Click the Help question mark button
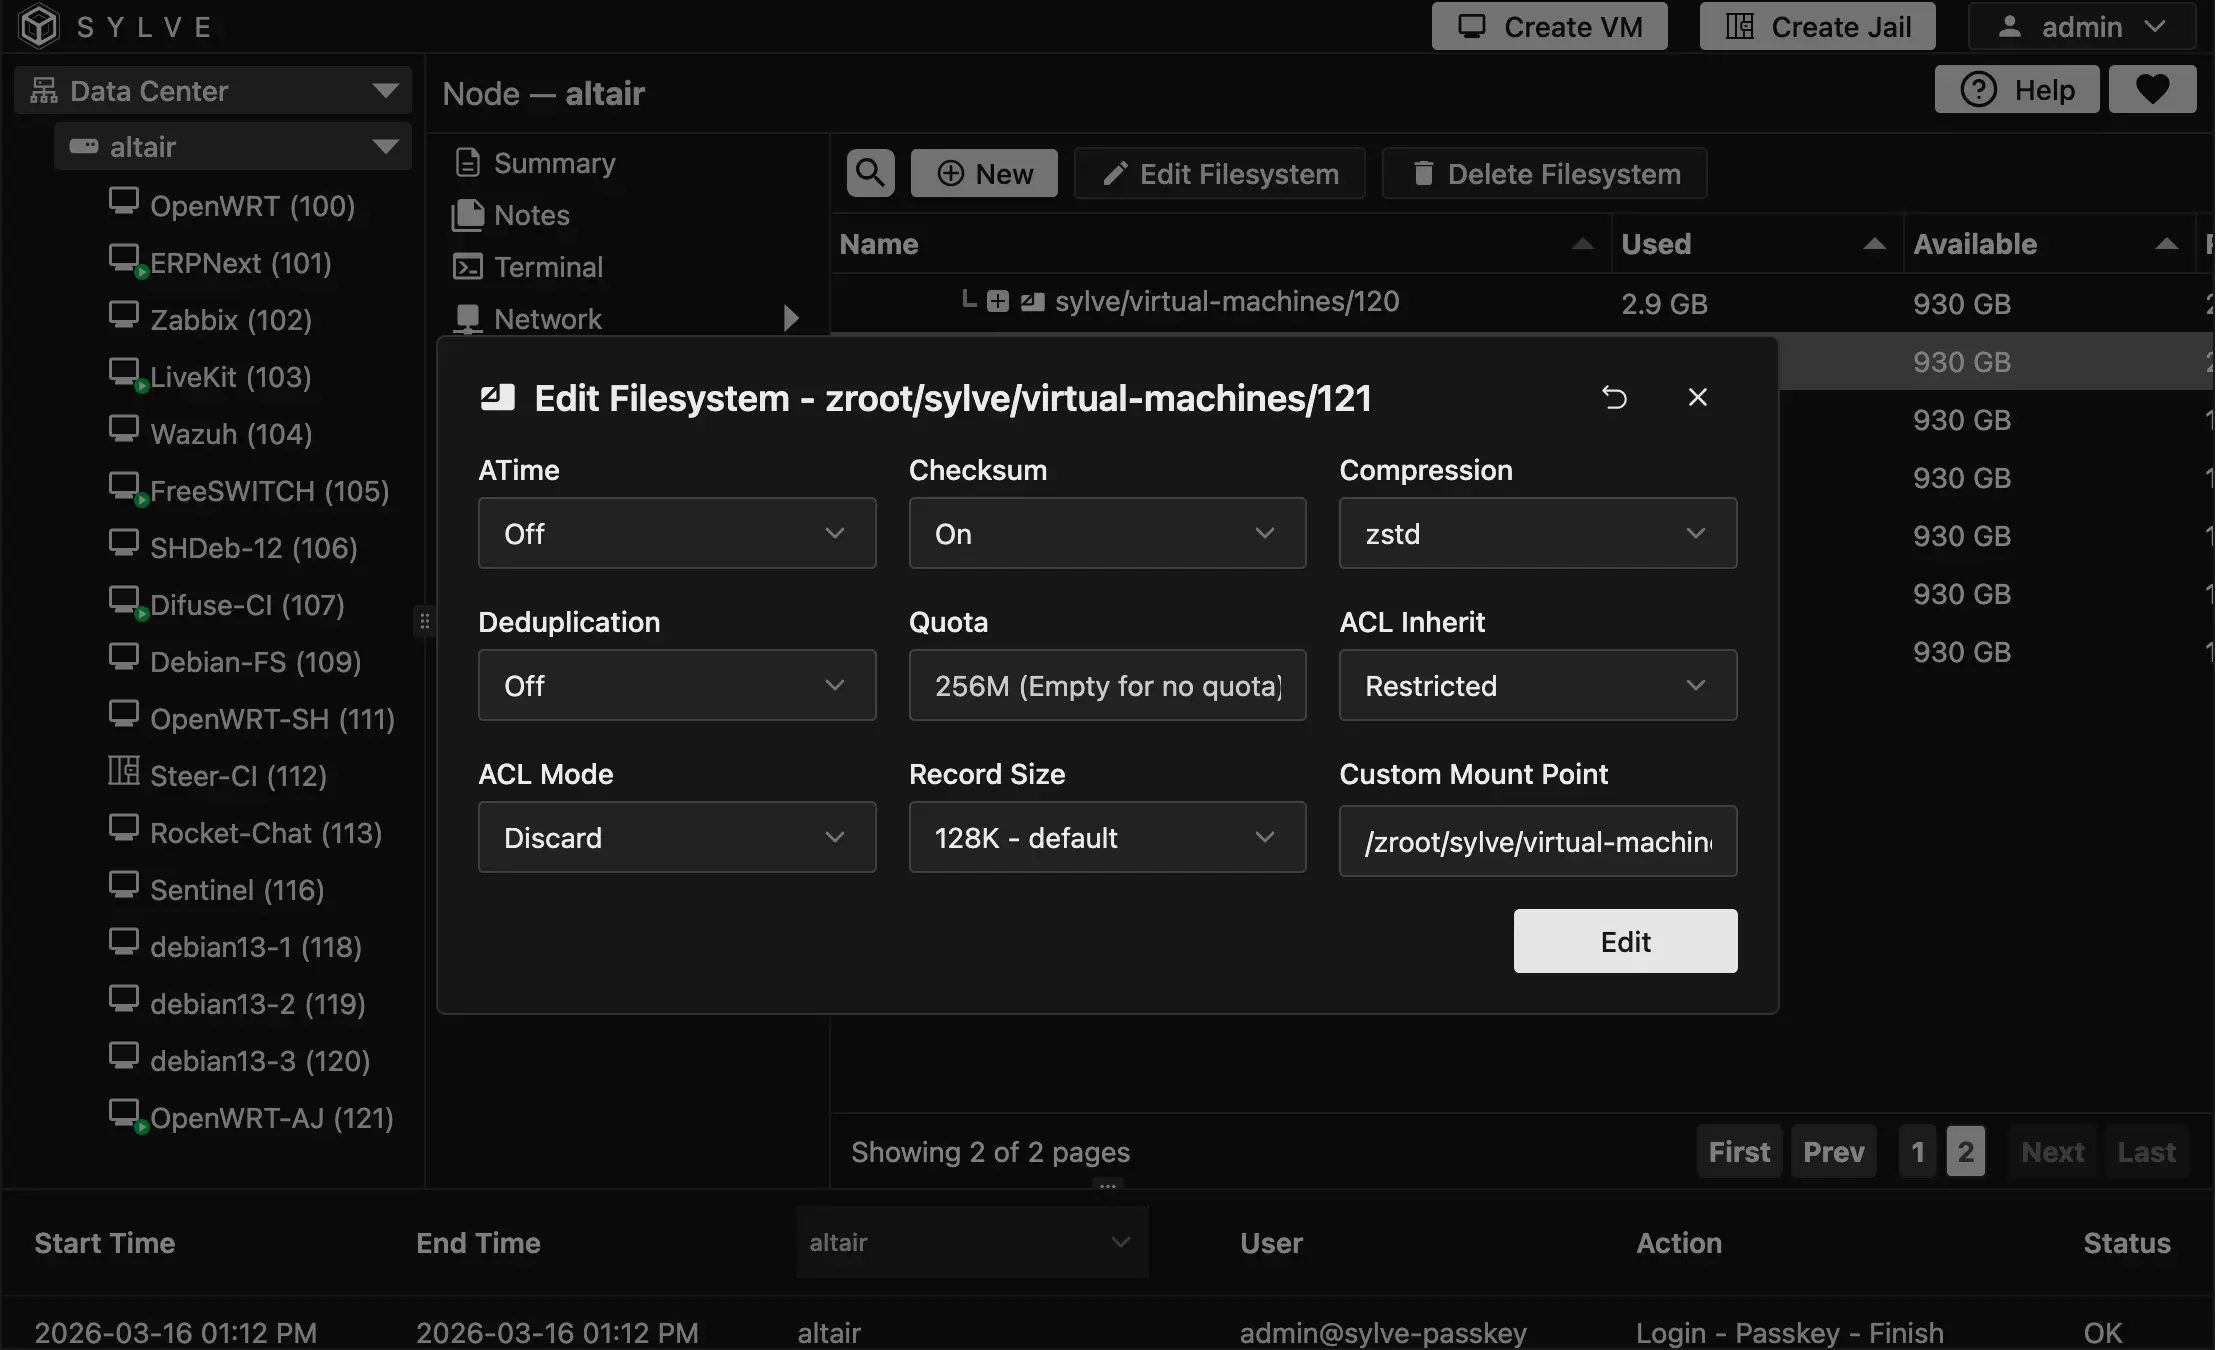Image resolution: width=2216 pixels, height=1350 pixels. pos(2016,90)
